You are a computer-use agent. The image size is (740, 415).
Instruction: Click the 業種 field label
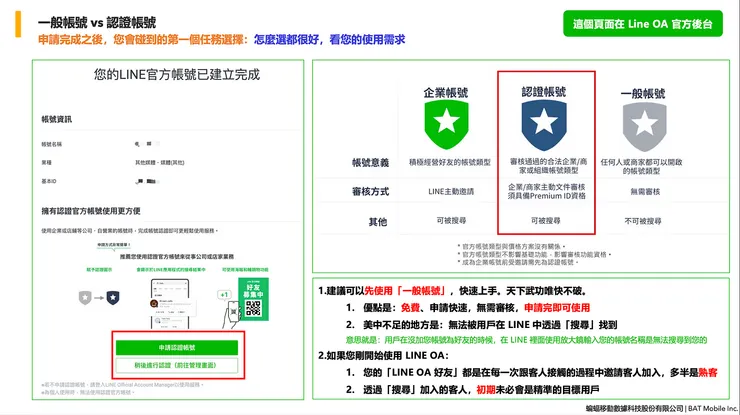(46, 162)
